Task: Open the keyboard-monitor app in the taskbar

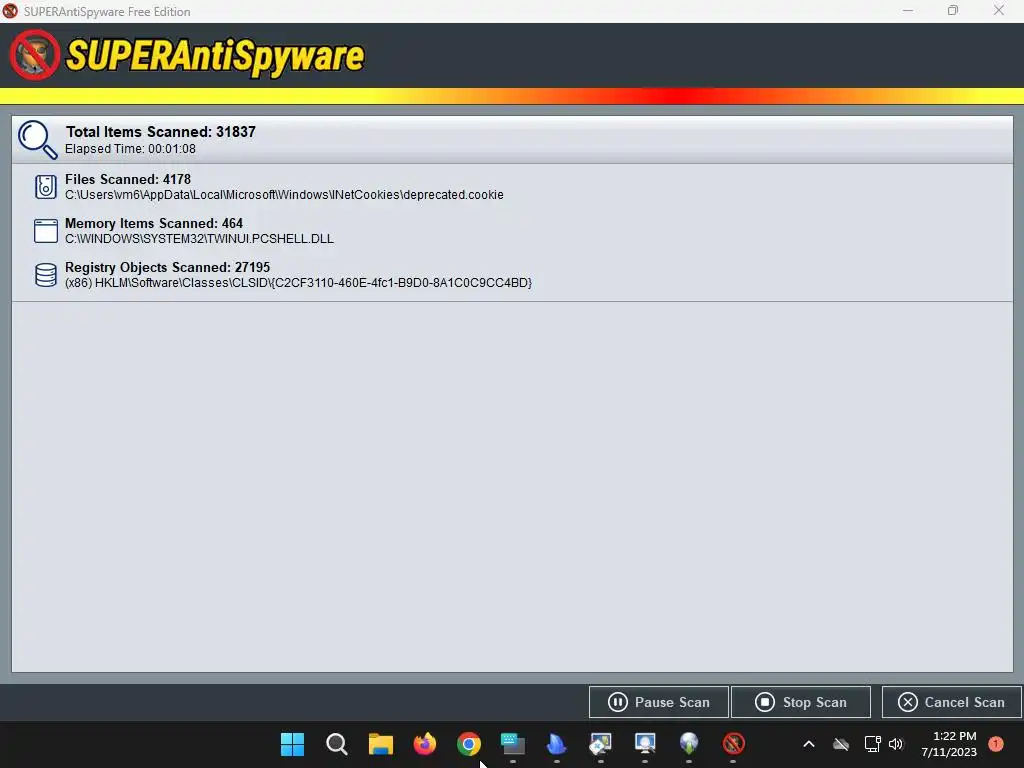Action: pos(513,744)
